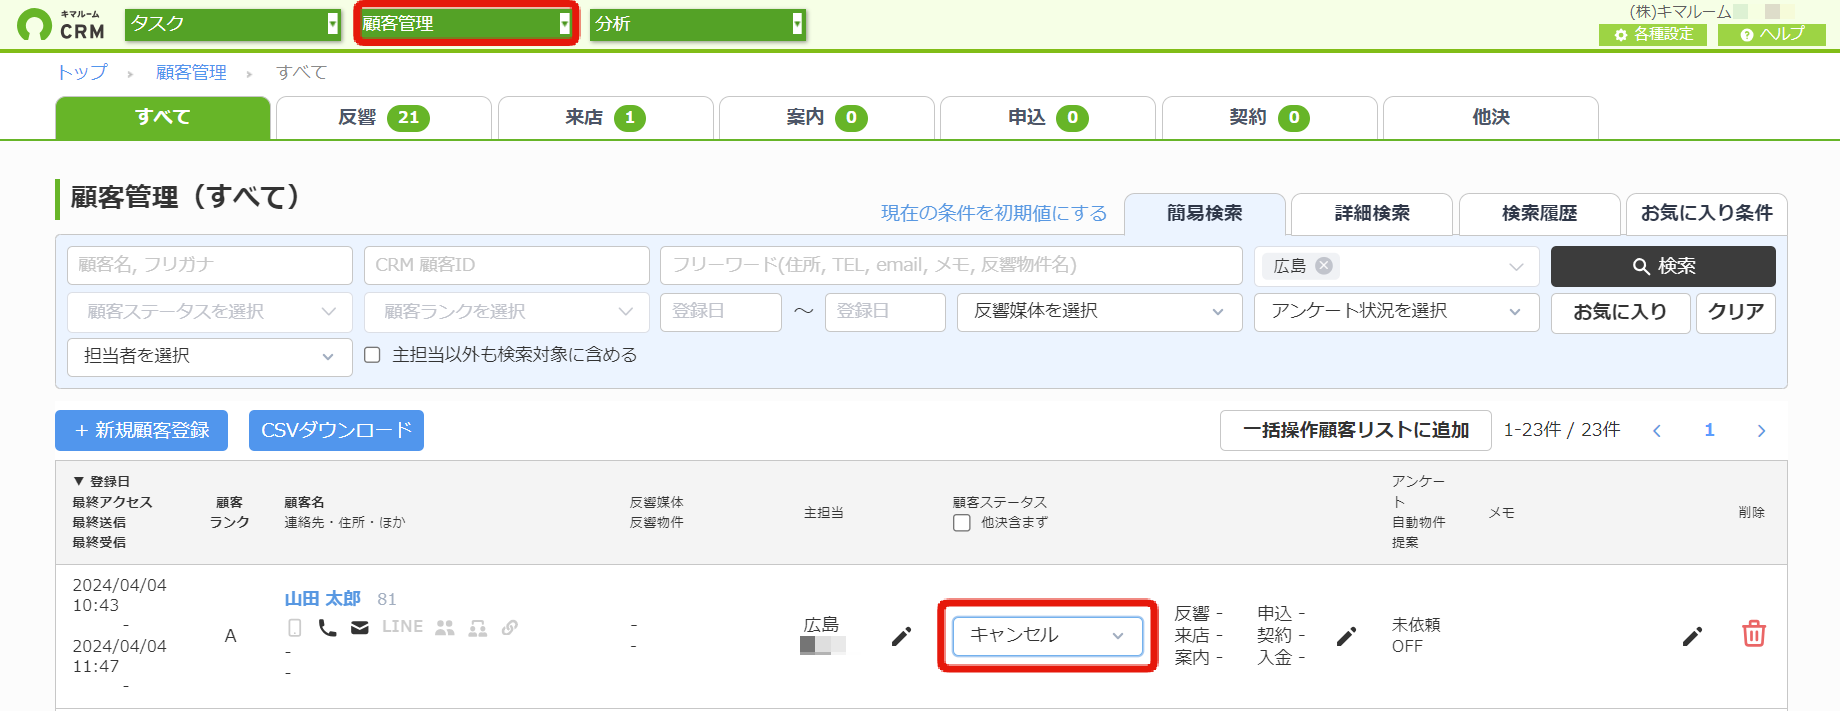Click the red trash delete icon

click(1754, 634)
